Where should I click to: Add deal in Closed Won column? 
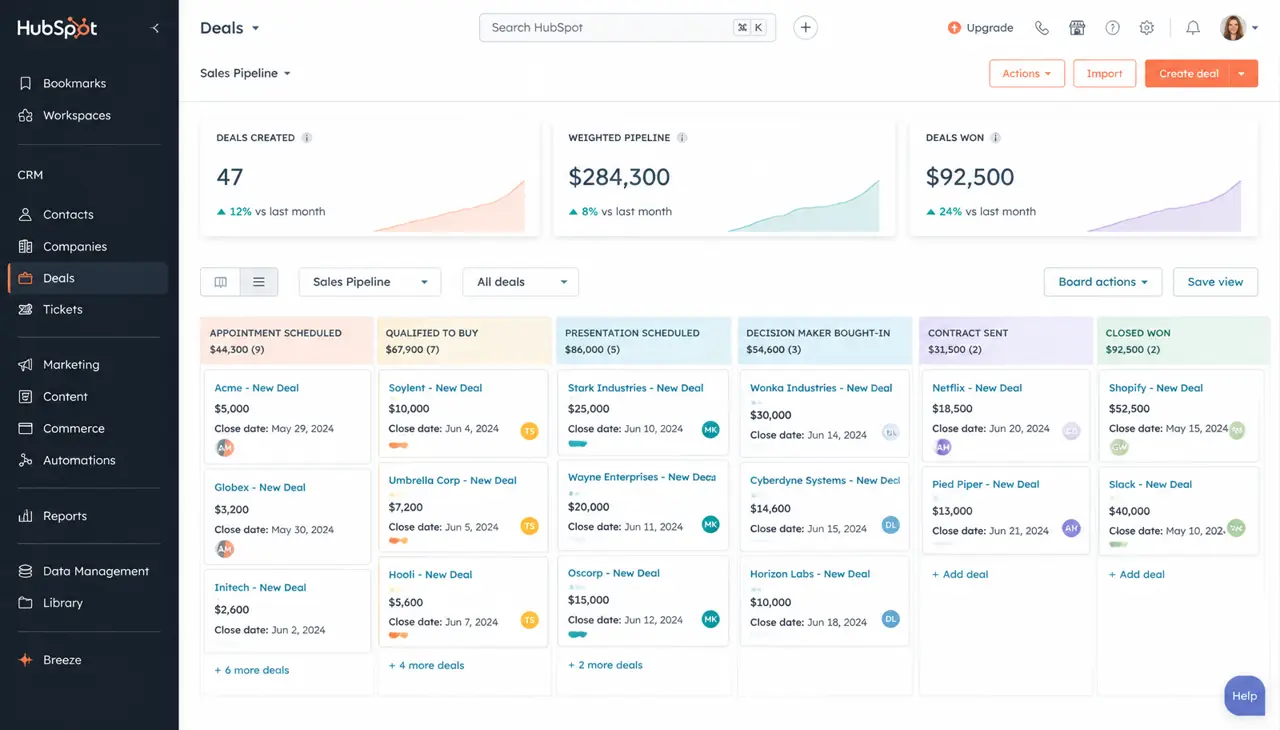click(1137, 574)
